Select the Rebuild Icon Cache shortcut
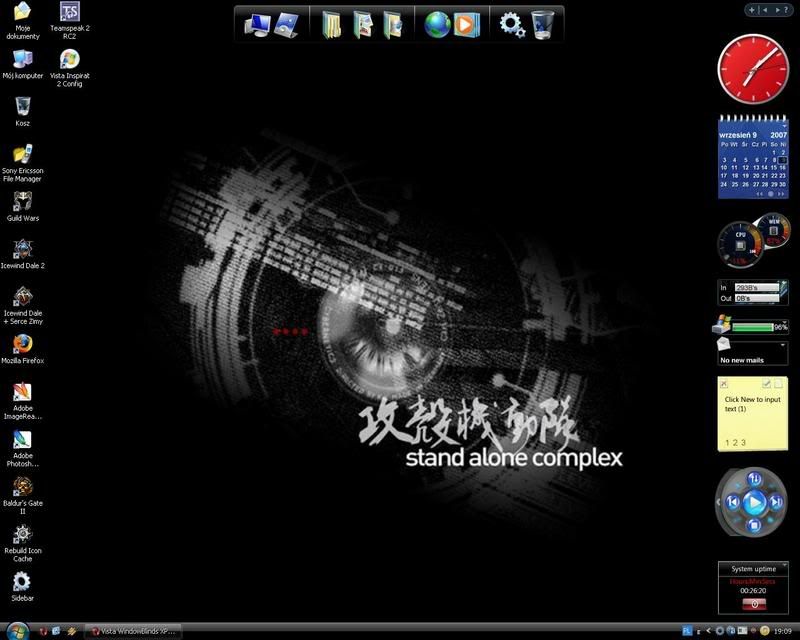Image resolution: width=800 pixels, height=640 pixels. point(22,544)
